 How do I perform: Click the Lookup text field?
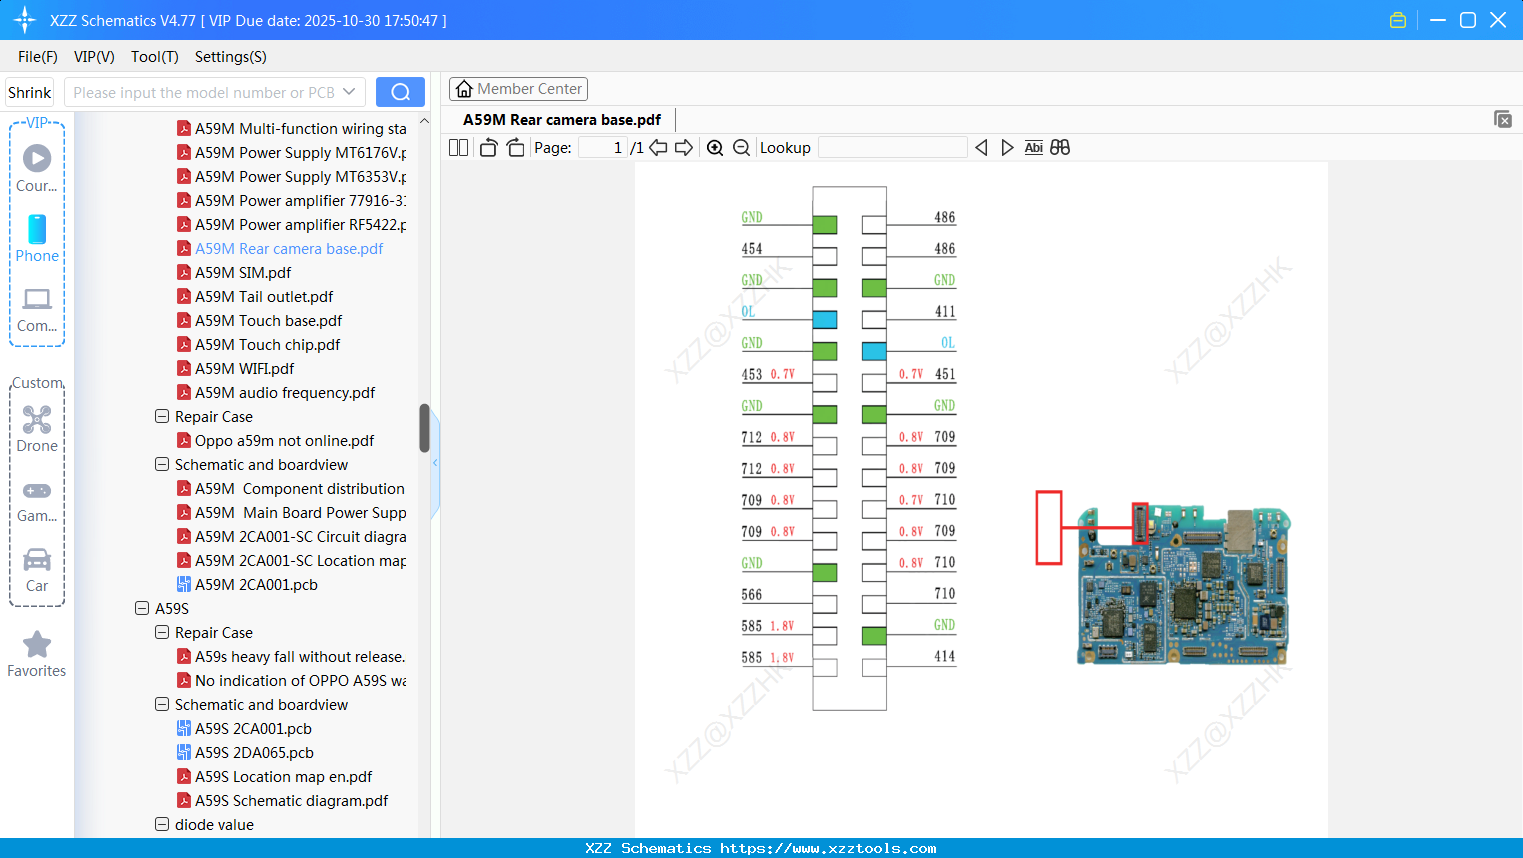pyautogui.click(x=893, y=148)
